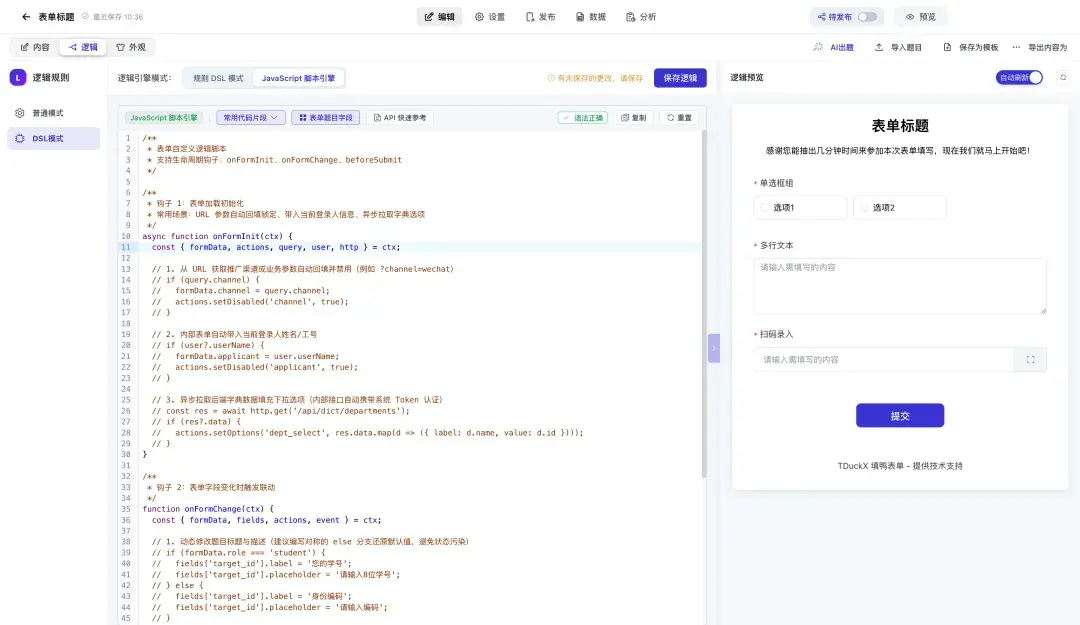
Task: Click the 逻辑规则 L badge icon
Action: coord(18,78)
